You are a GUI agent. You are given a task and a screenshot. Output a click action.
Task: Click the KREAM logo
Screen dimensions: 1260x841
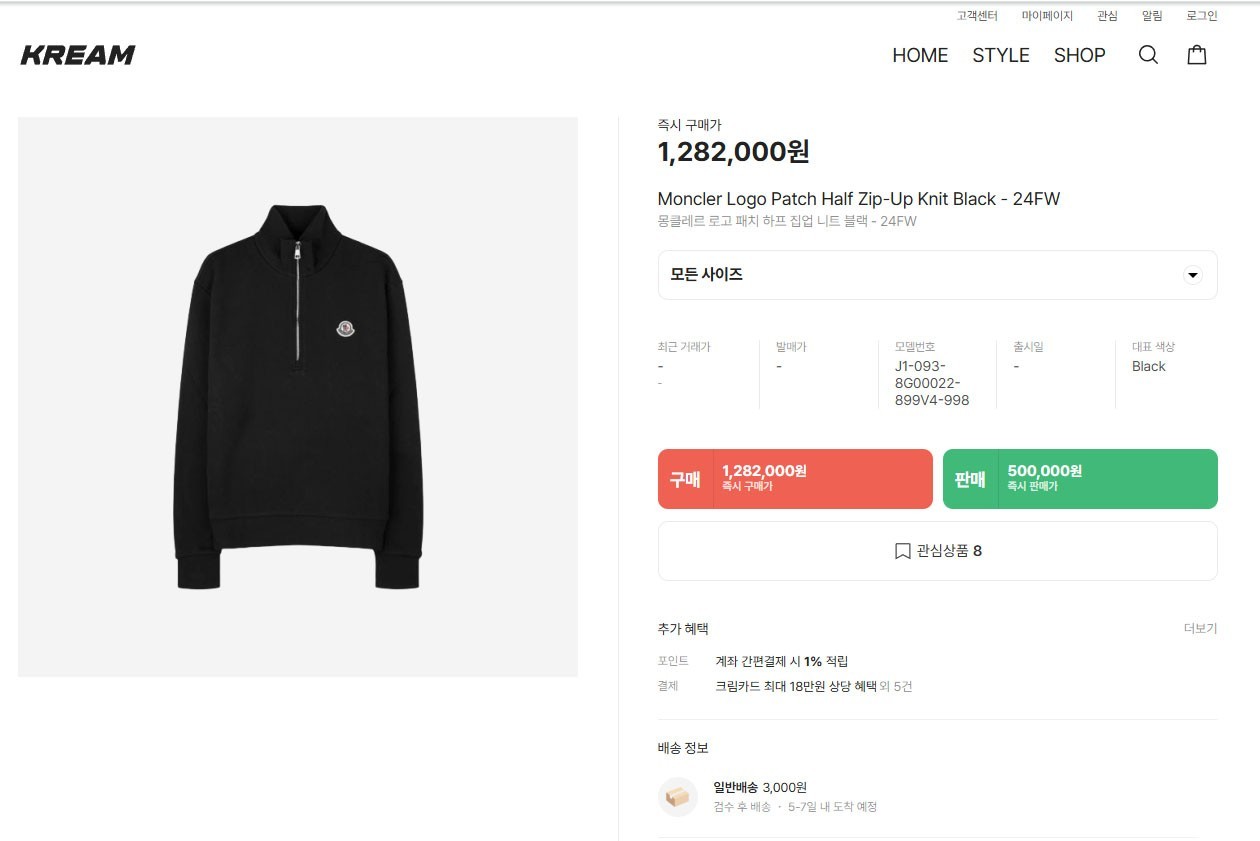78,55
